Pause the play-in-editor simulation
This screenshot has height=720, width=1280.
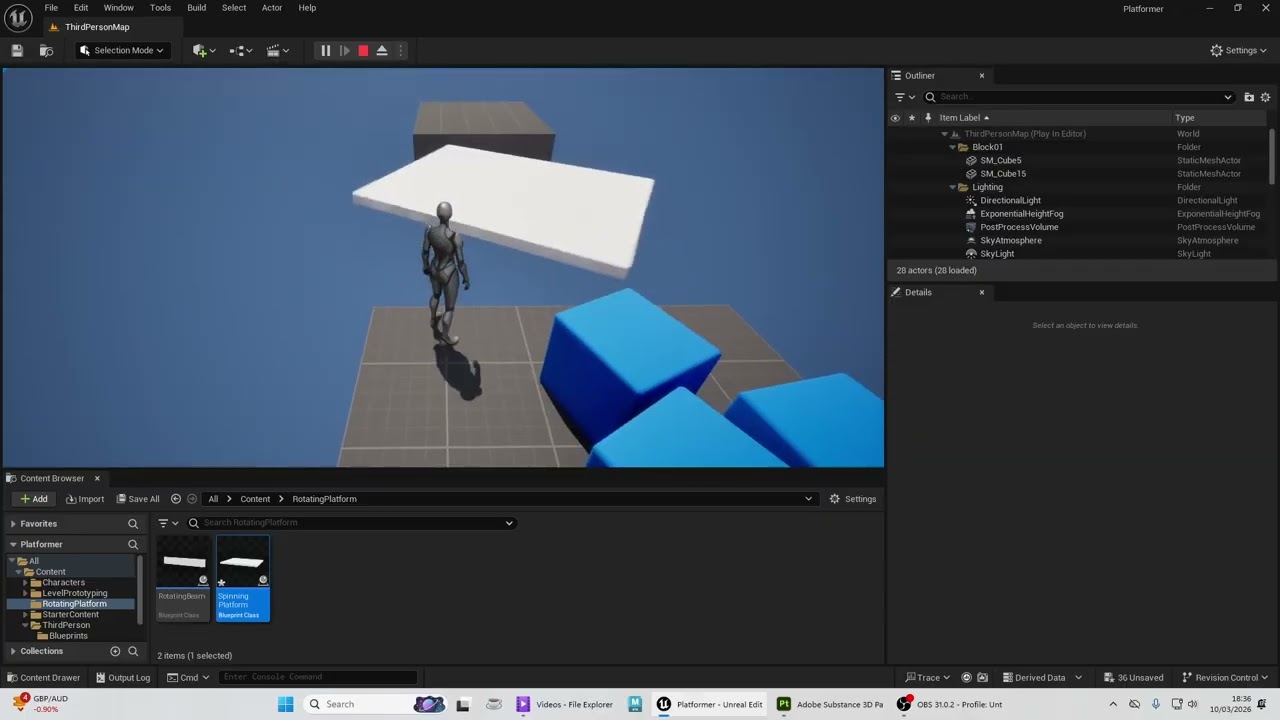[325, 50]
